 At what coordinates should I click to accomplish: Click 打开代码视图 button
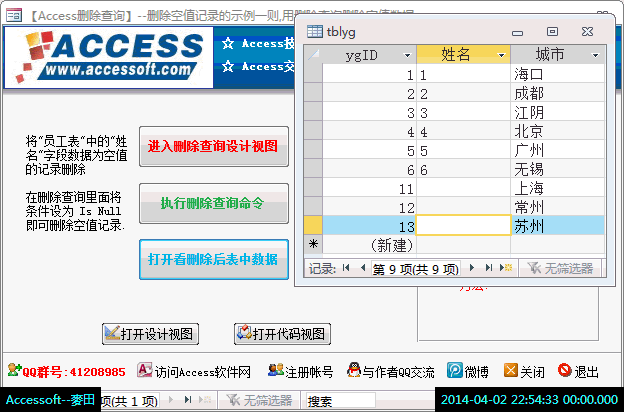[282, 334]
